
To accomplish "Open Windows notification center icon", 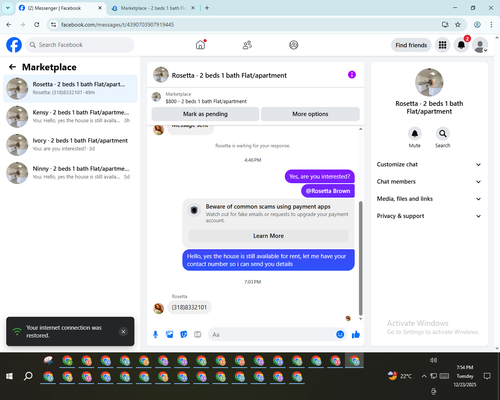I will click(x=487, y=376).
